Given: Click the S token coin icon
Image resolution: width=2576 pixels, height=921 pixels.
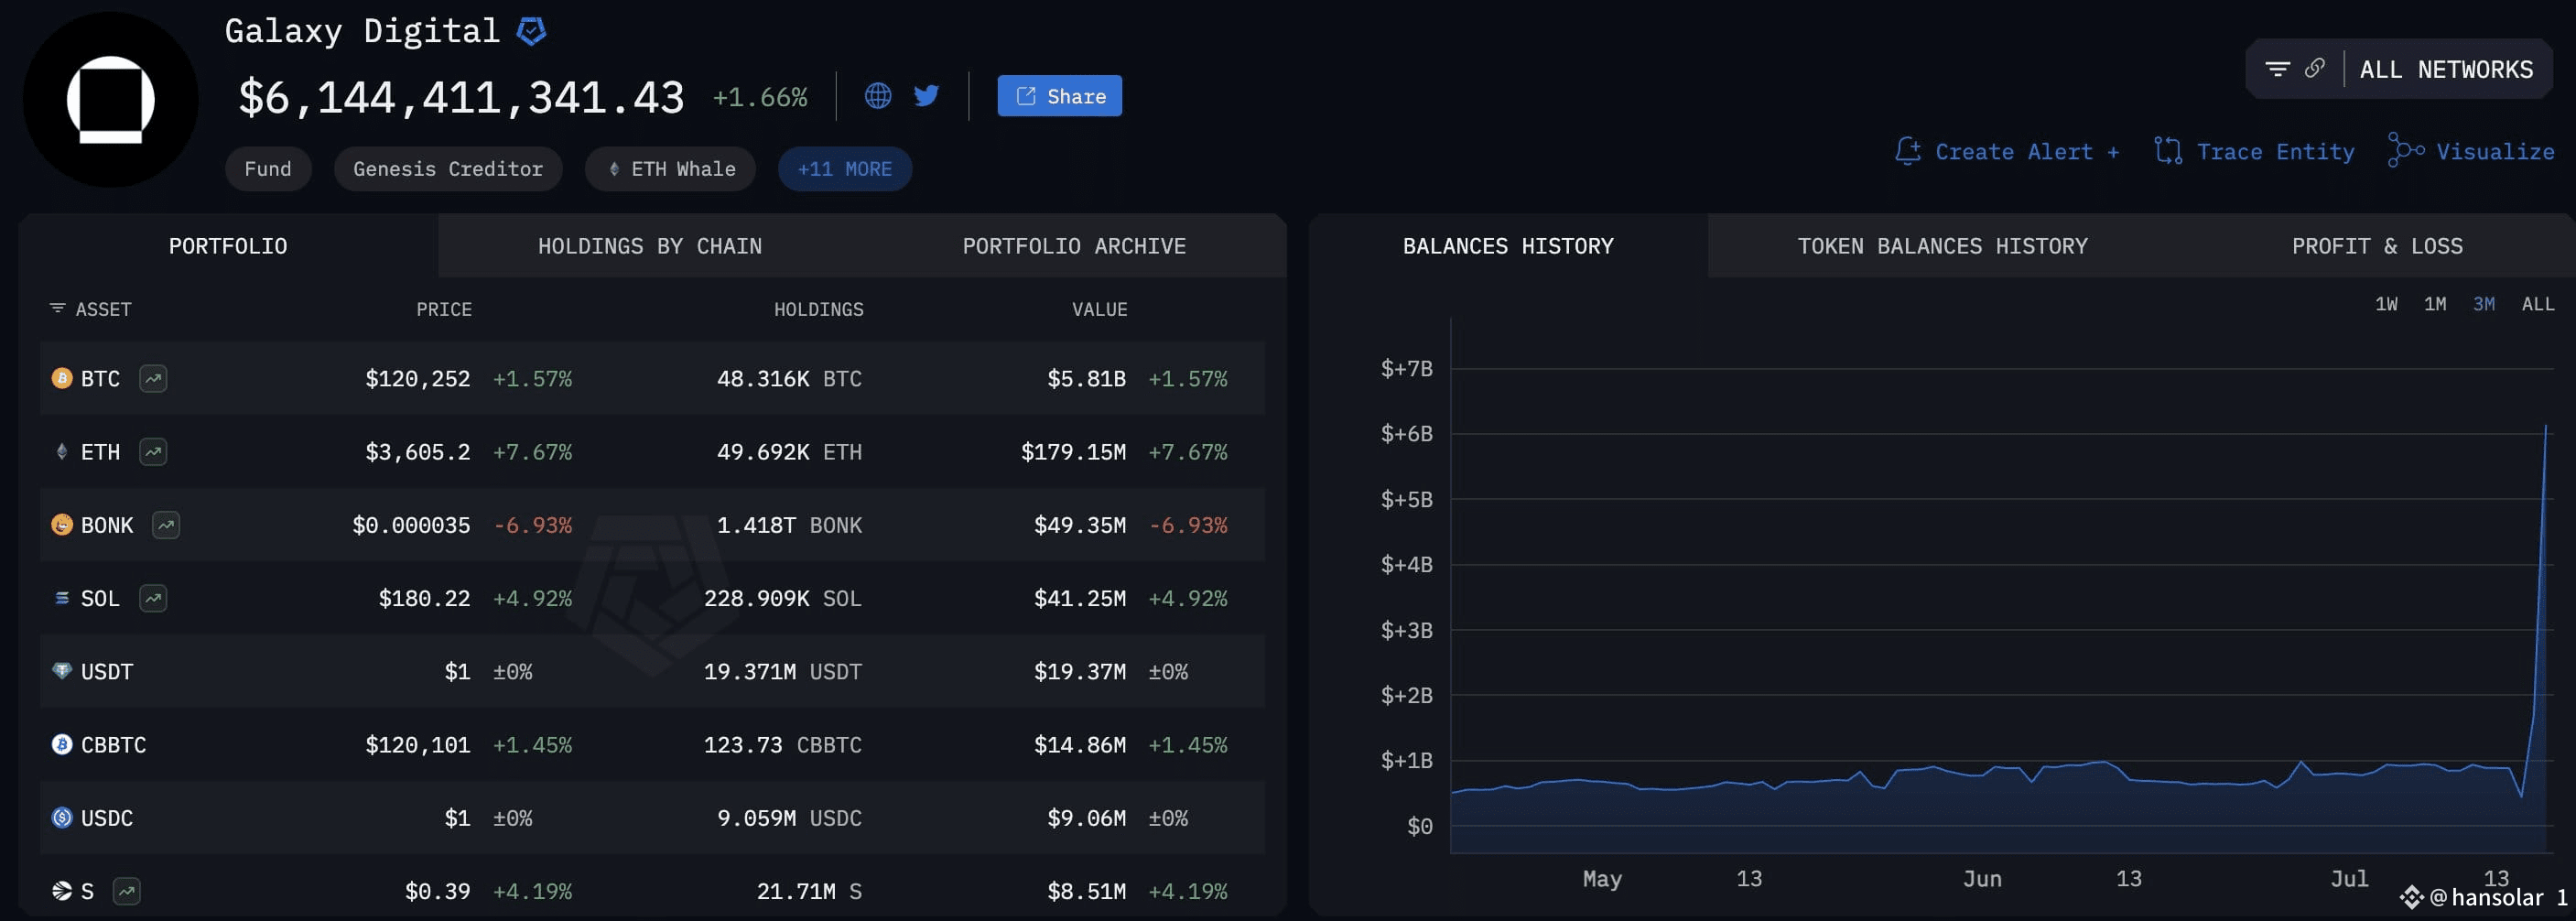Looking at the screenshot, I should click(x=62, y=891).
